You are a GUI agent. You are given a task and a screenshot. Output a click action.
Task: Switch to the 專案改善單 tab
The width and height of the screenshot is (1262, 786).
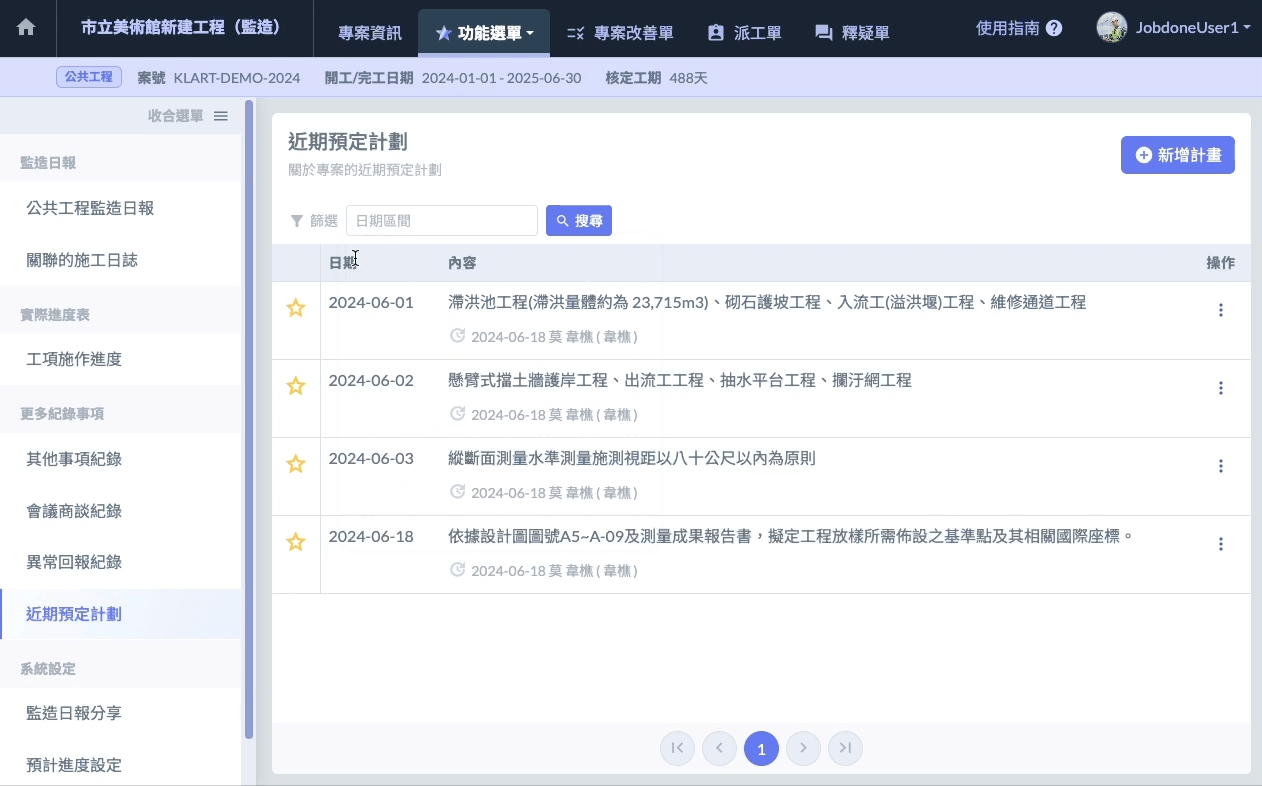(620, 33)
